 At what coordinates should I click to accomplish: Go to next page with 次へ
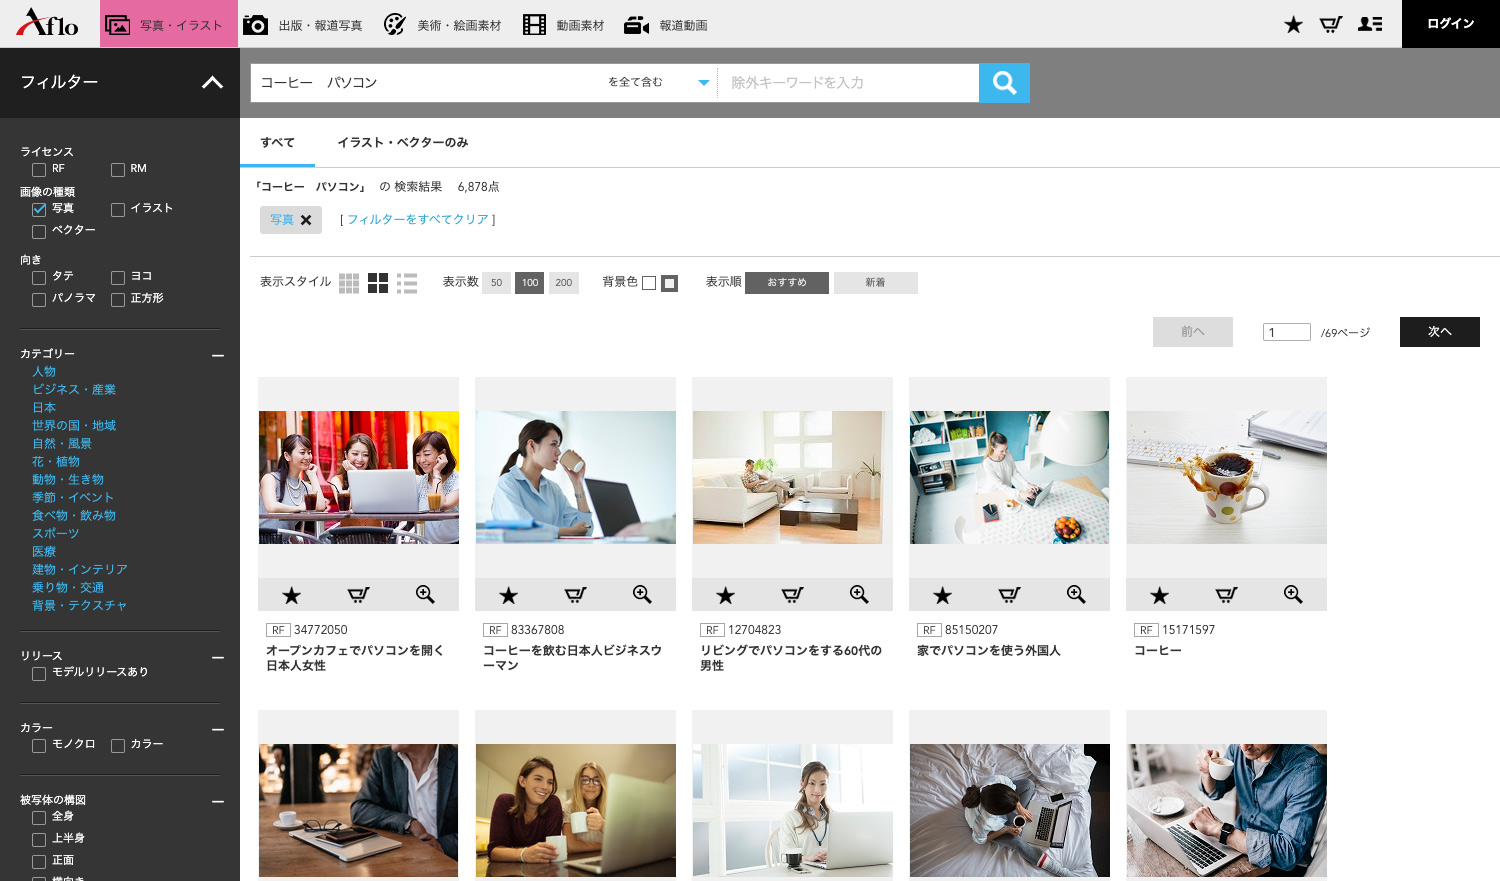(x=1440, y=332)
